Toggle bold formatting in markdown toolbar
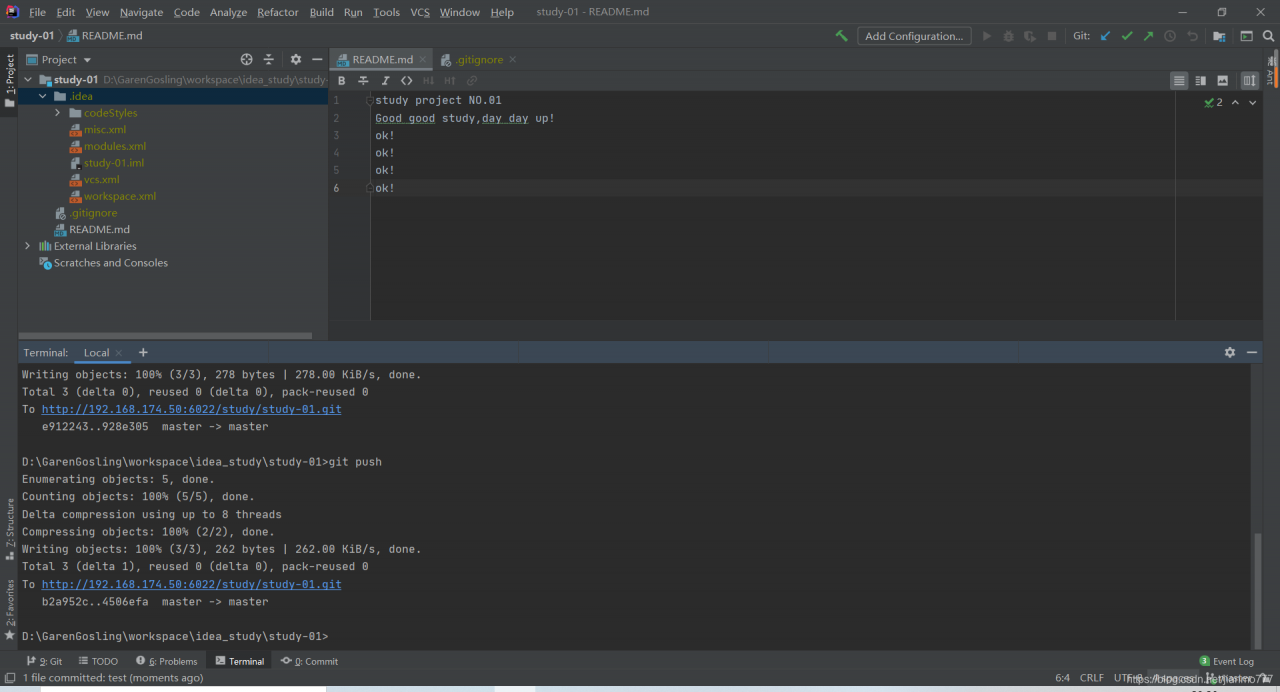1280x692 pixels. point(341,81)
